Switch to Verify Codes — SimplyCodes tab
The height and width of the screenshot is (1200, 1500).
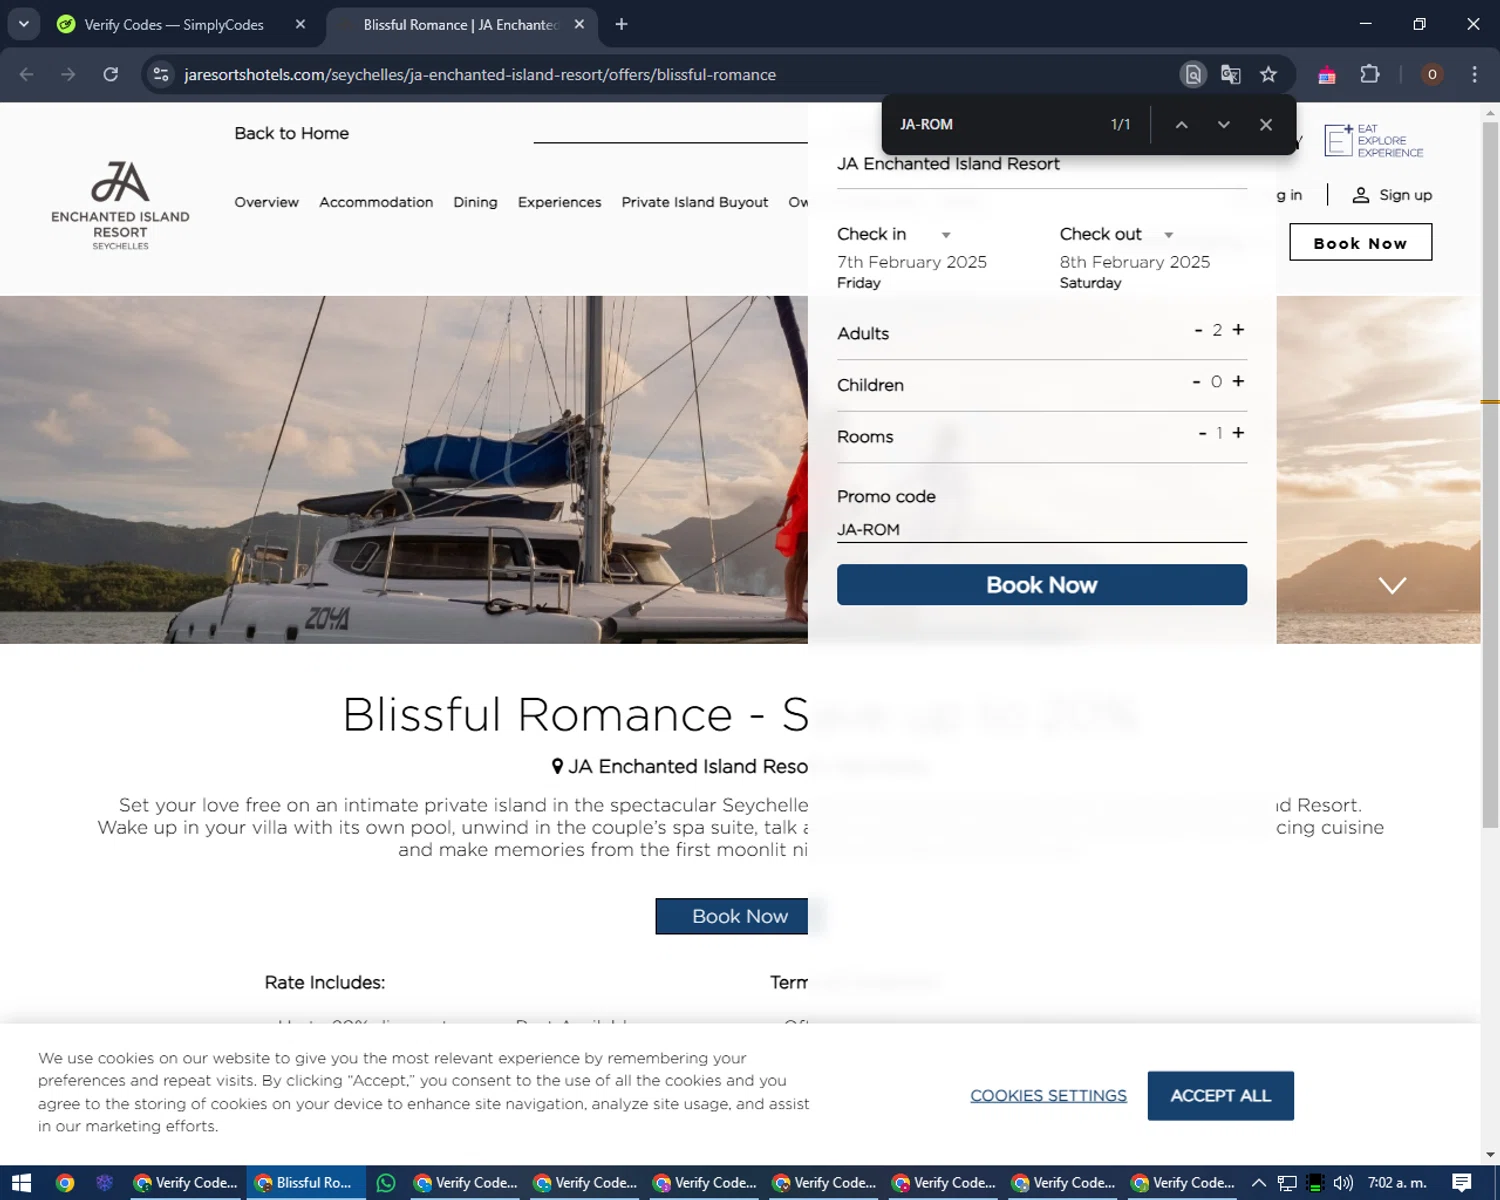click(174, 25)
